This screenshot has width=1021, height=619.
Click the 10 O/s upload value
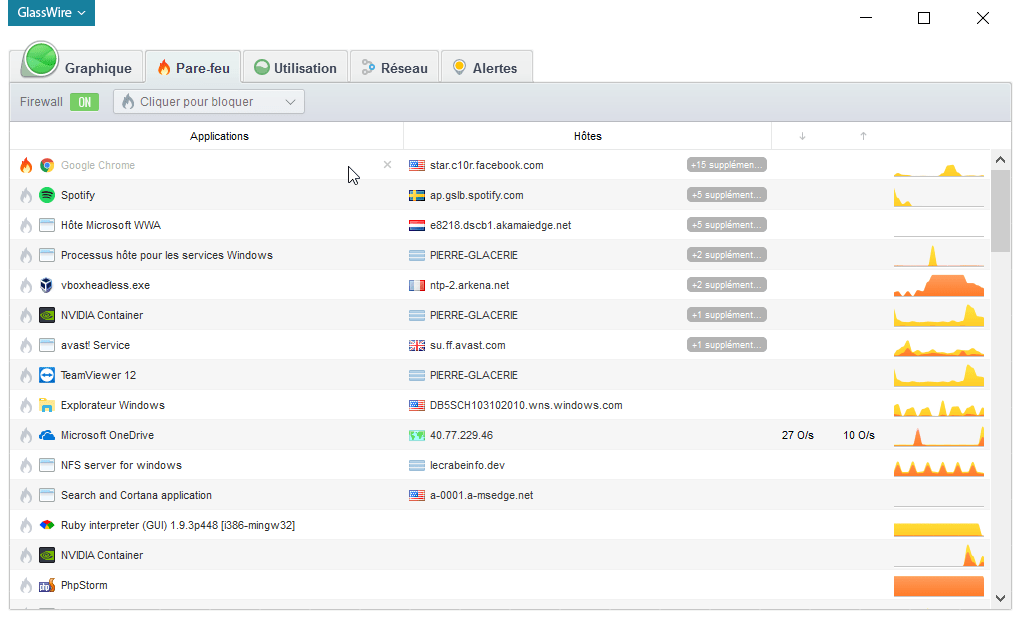[x=859, y=435]
